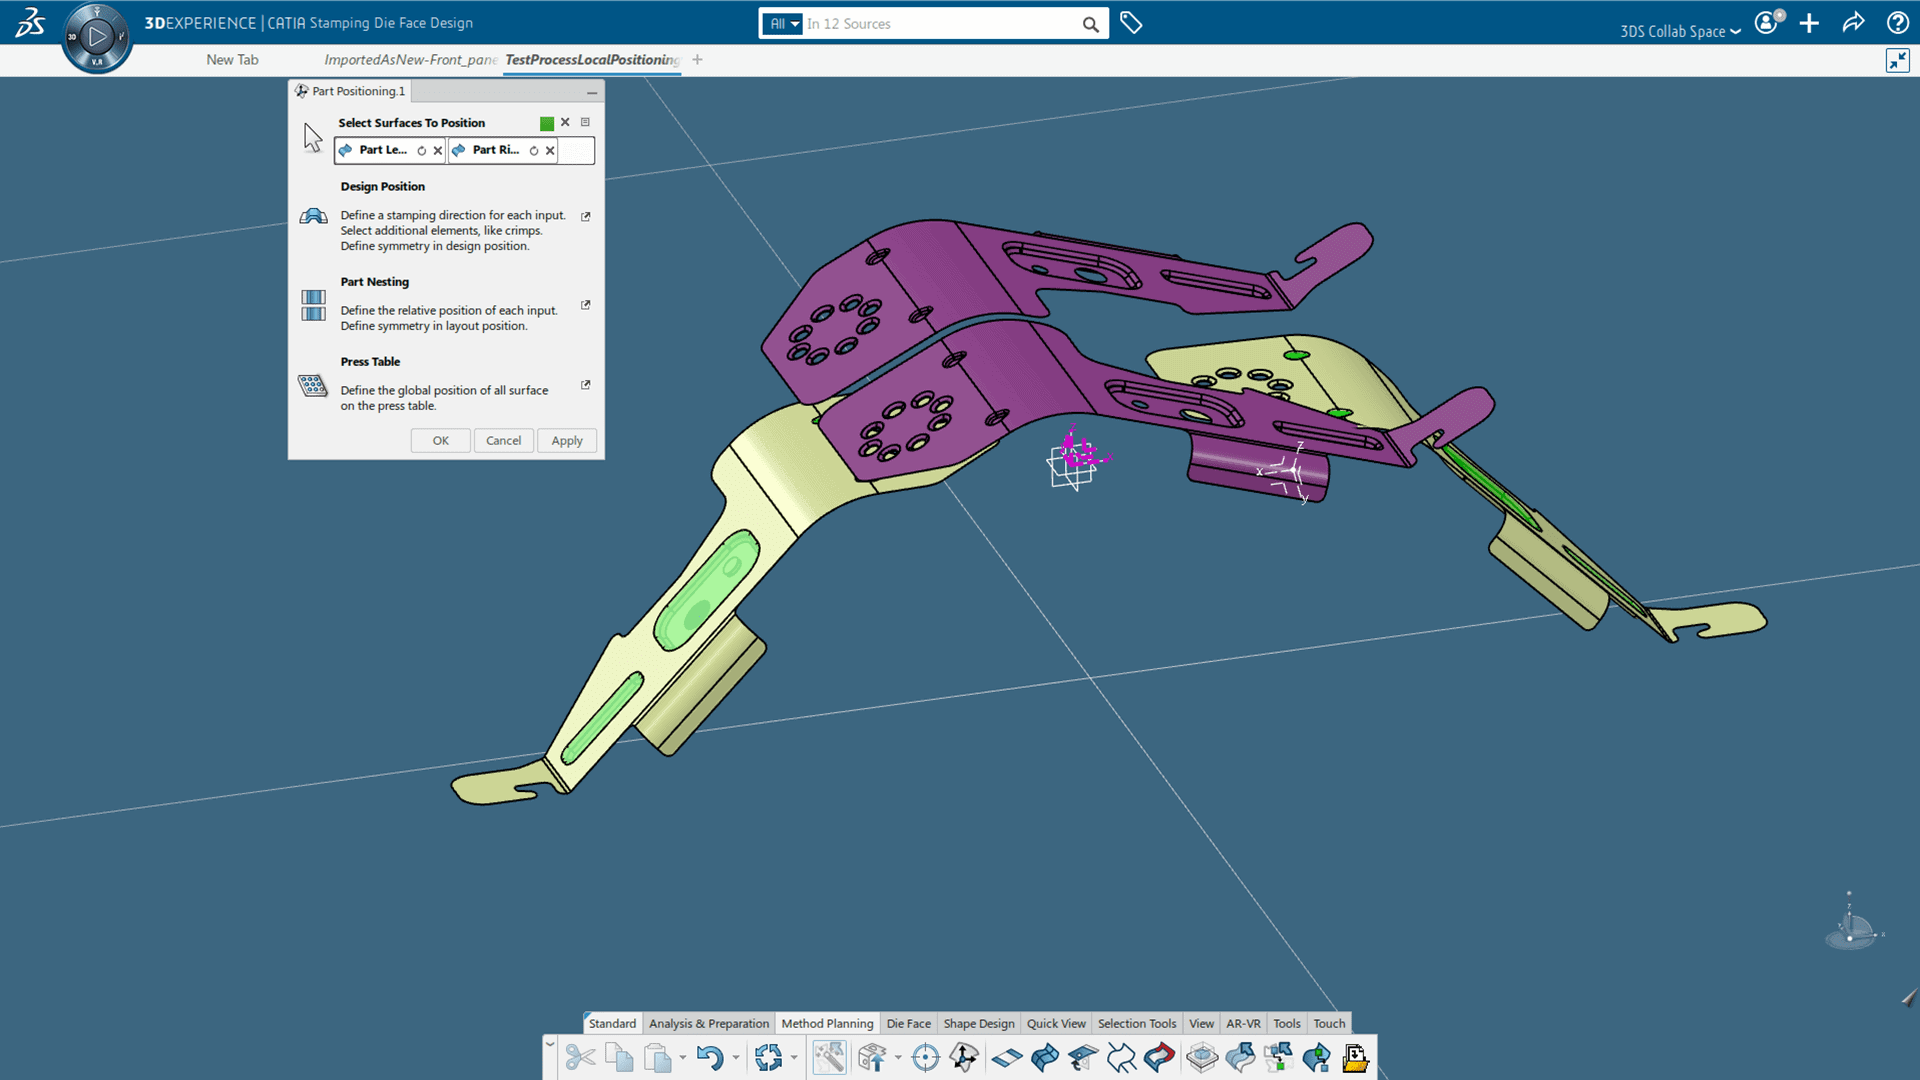Click the AR-VR tab in bottom toolbar
Image resolution: width=1920 pixels, height=1080 pixels.
pyautogui.click(x=1242, y=1022)
